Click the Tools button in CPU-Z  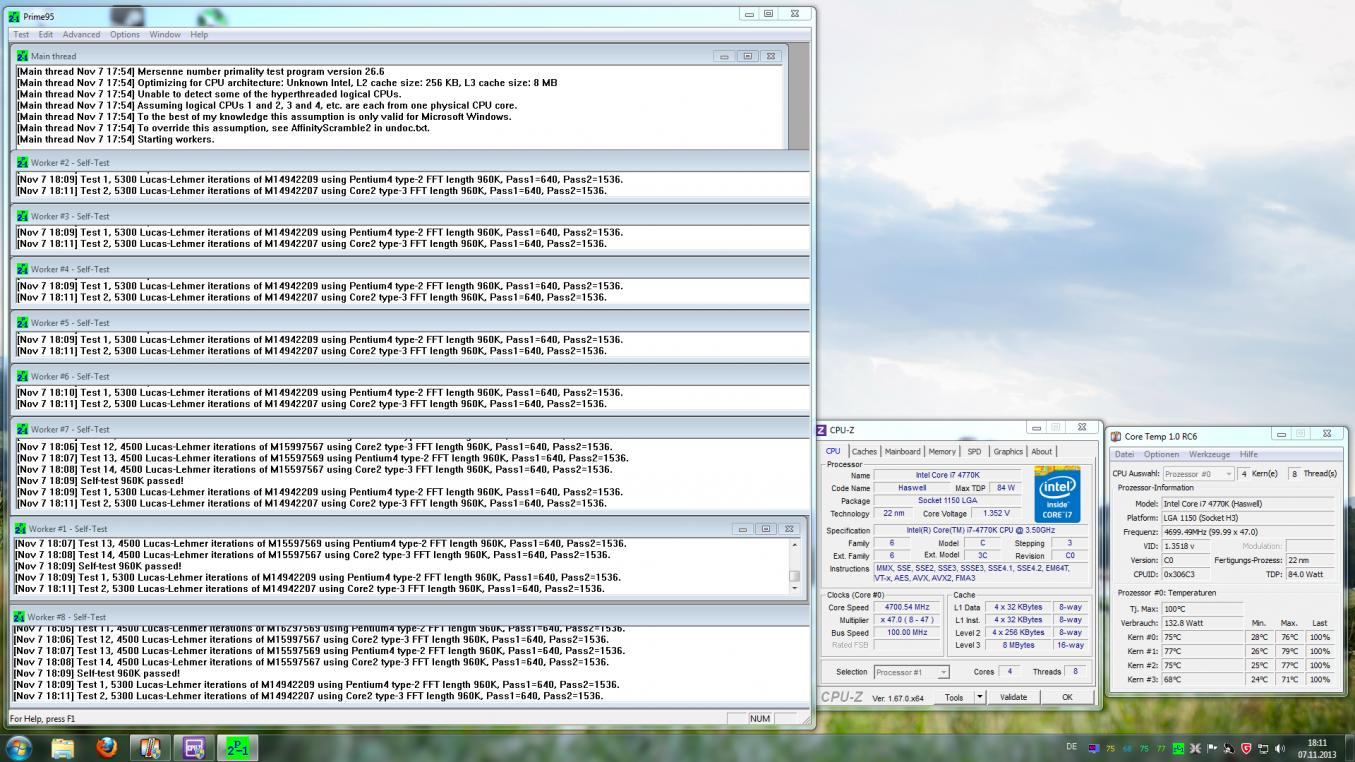pyautogui.click(x=954, y=697)
